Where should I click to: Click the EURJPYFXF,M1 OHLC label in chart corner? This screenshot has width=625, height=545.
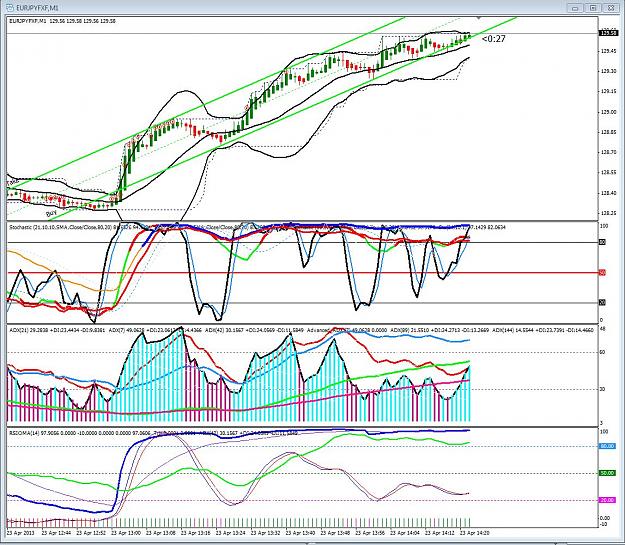pyautogui.click(x=62, y=21)
